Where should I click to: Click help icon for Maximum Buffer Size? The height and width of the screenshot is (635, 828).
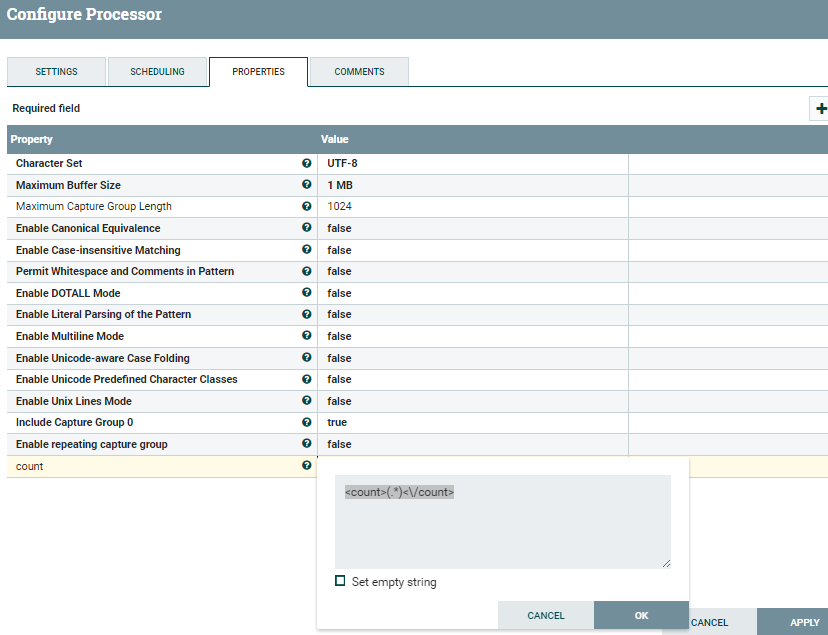(x=307, y=185)
